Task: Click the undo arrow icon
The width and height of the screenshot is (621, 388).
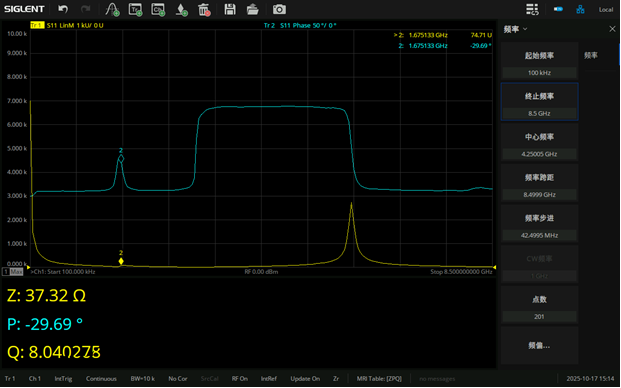Action: [63, 9]
